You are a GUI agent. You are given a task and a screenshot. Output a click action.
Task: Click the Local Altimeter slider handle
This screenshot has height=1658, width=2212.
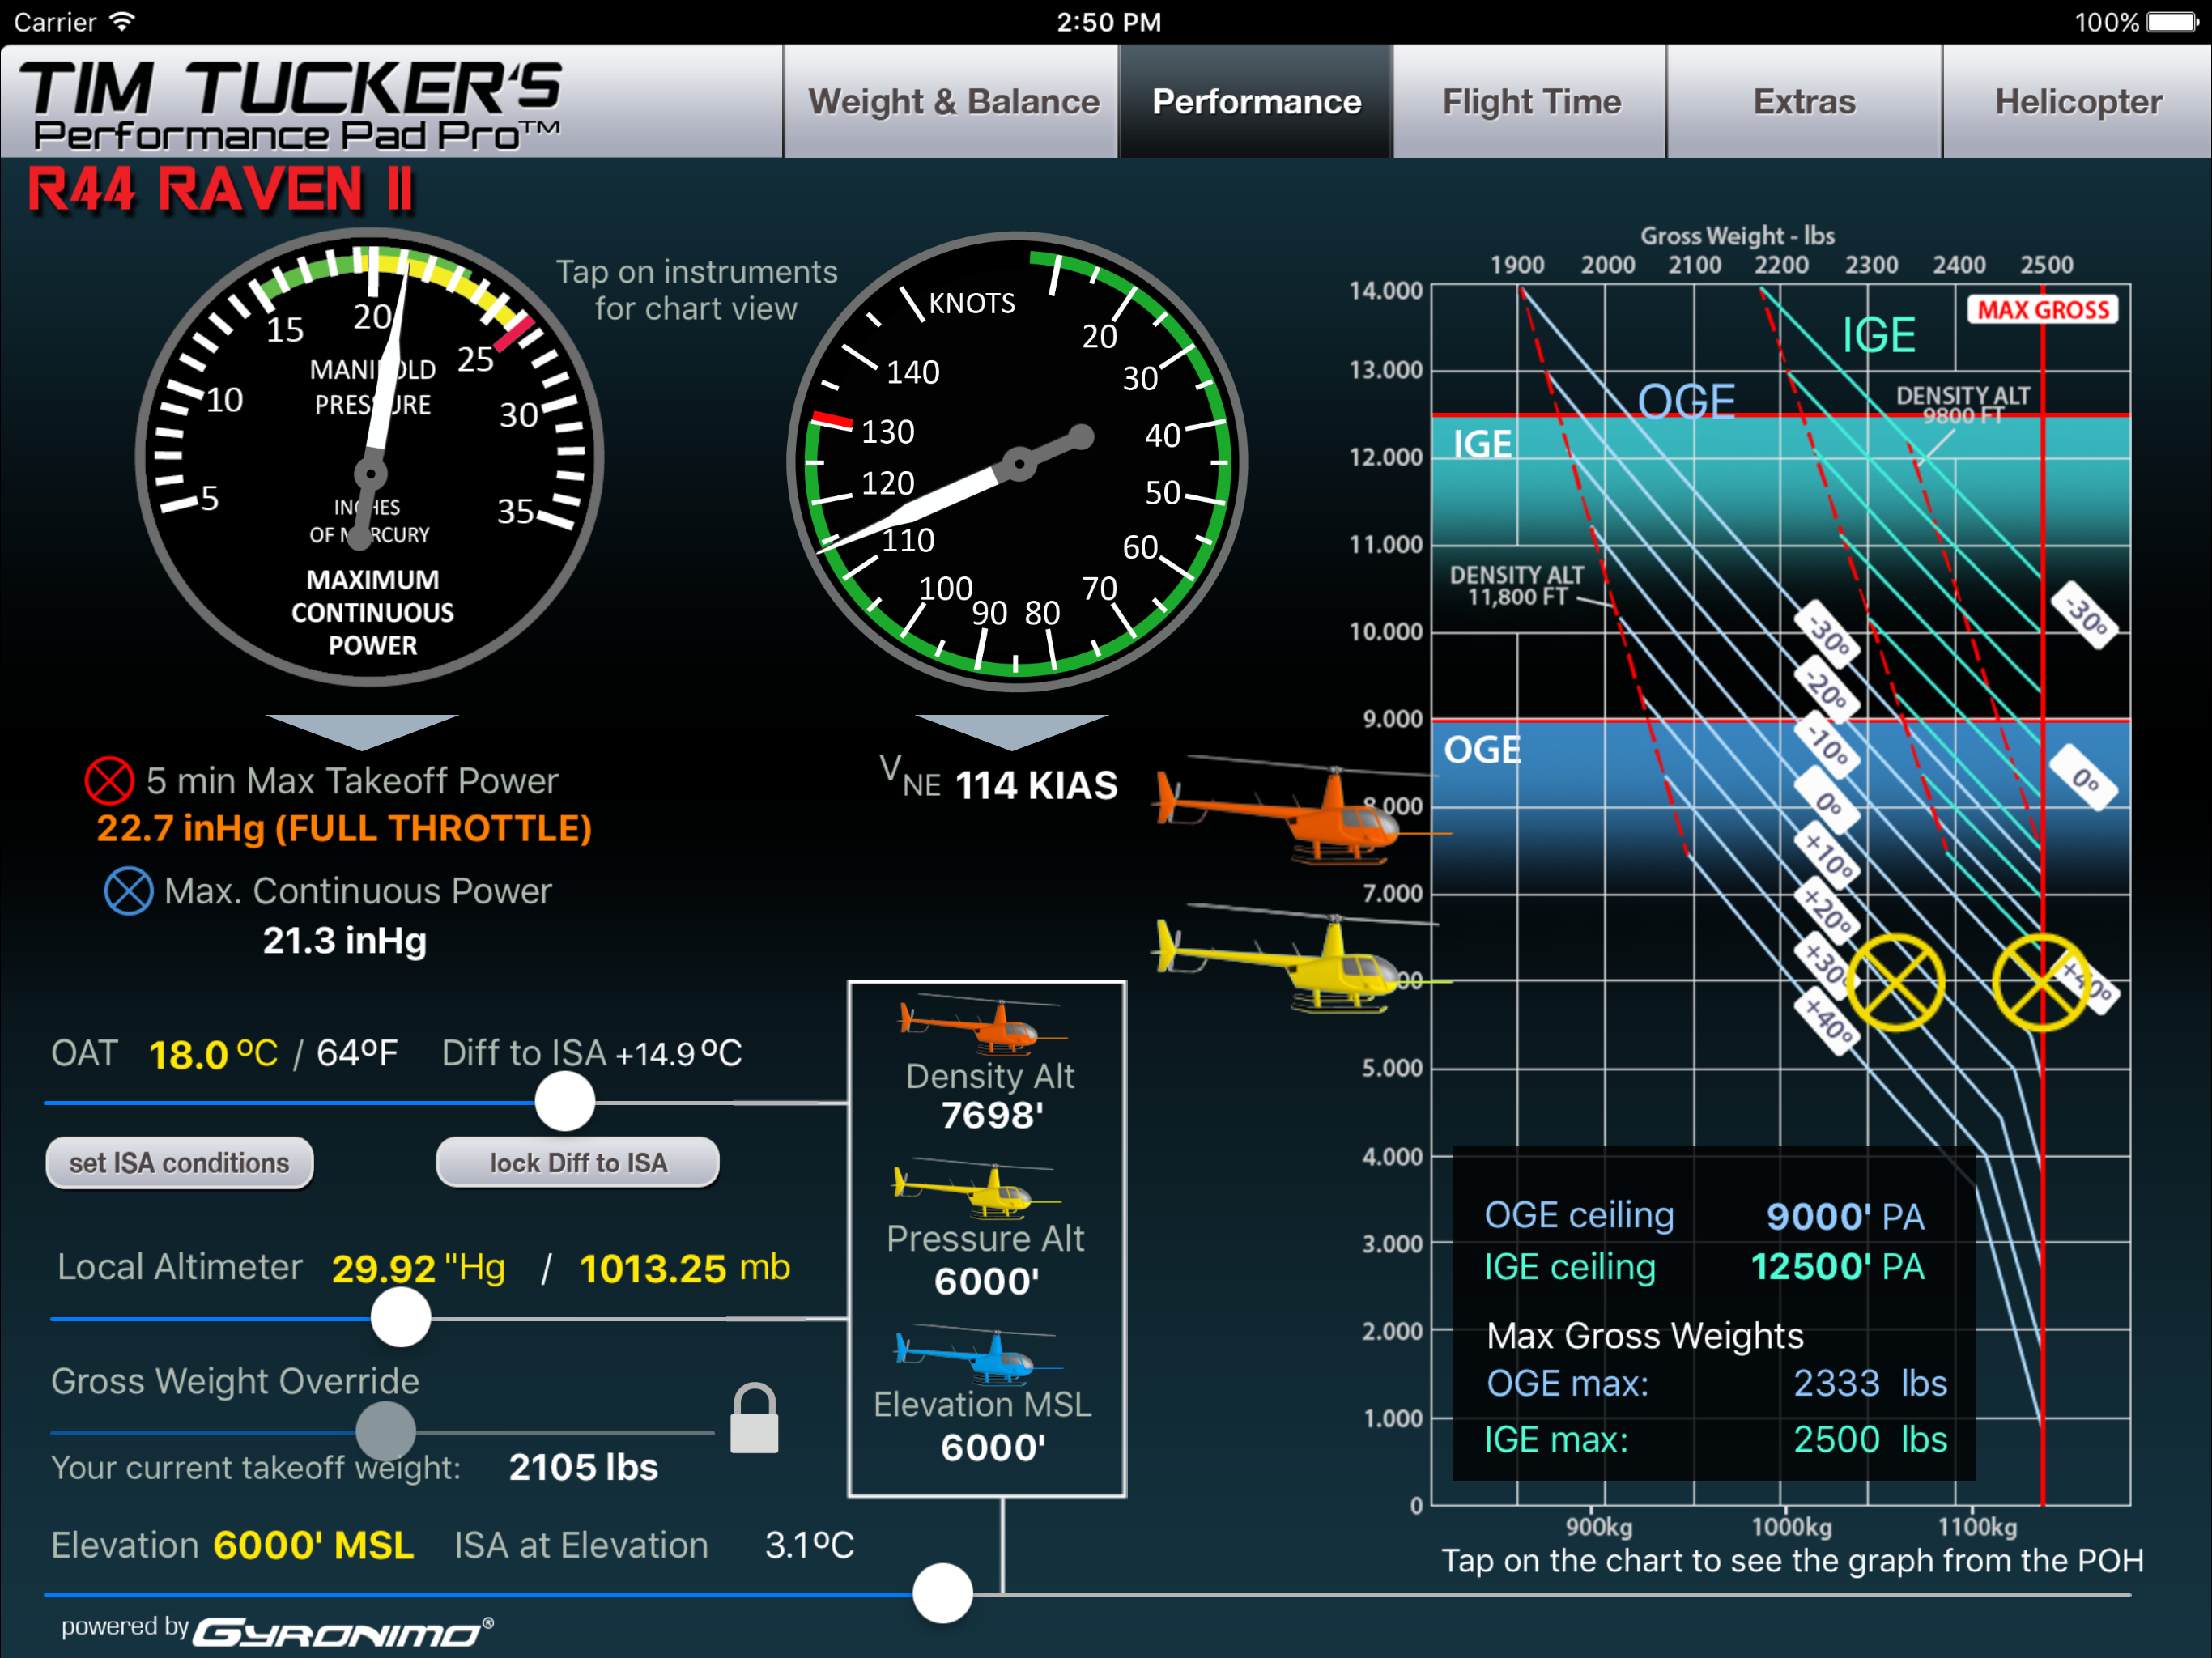pos(401,1317)
